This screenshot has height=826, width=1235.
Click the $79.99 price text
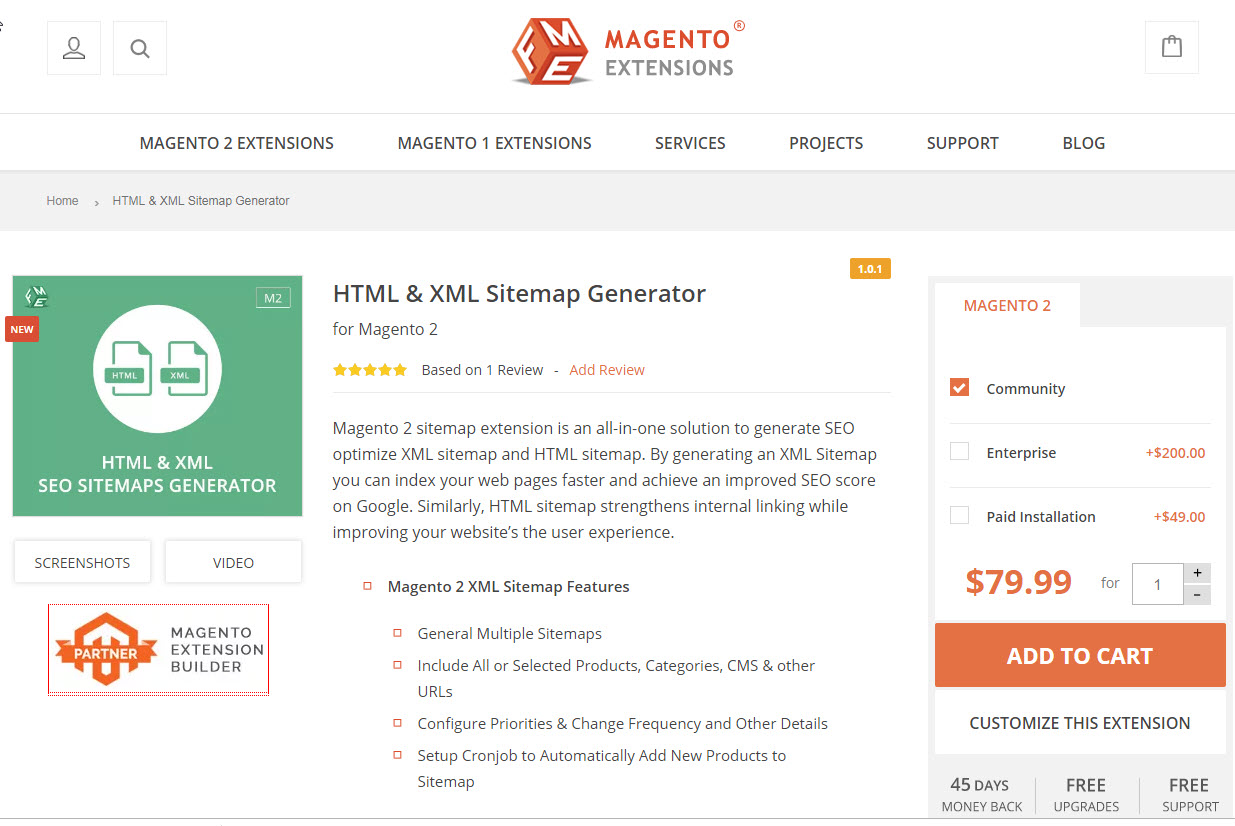click(x=1018, y=582)
